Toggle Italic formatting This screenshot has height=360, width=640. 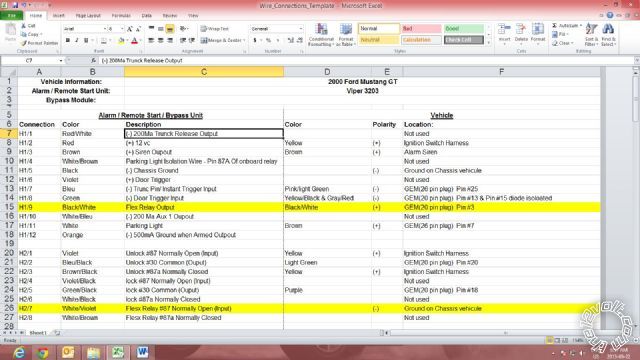tap(77, 40)
